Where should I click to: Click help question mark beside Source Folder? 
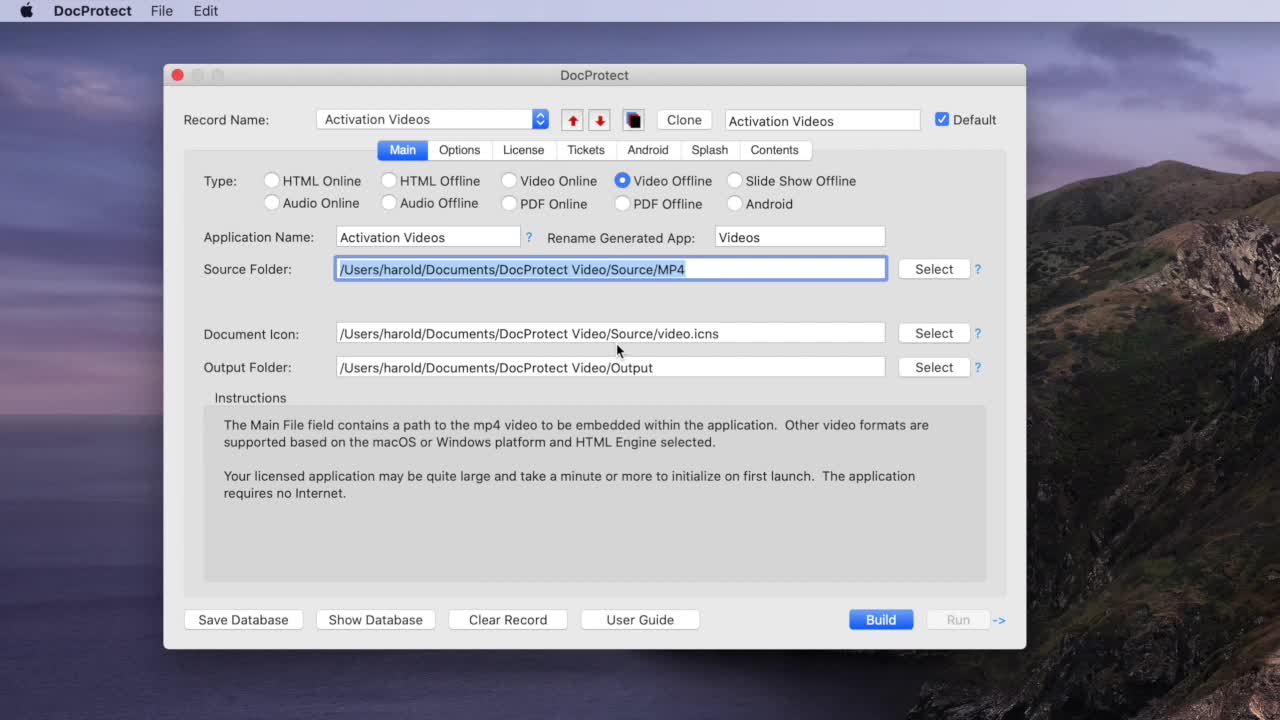[978, 269]
